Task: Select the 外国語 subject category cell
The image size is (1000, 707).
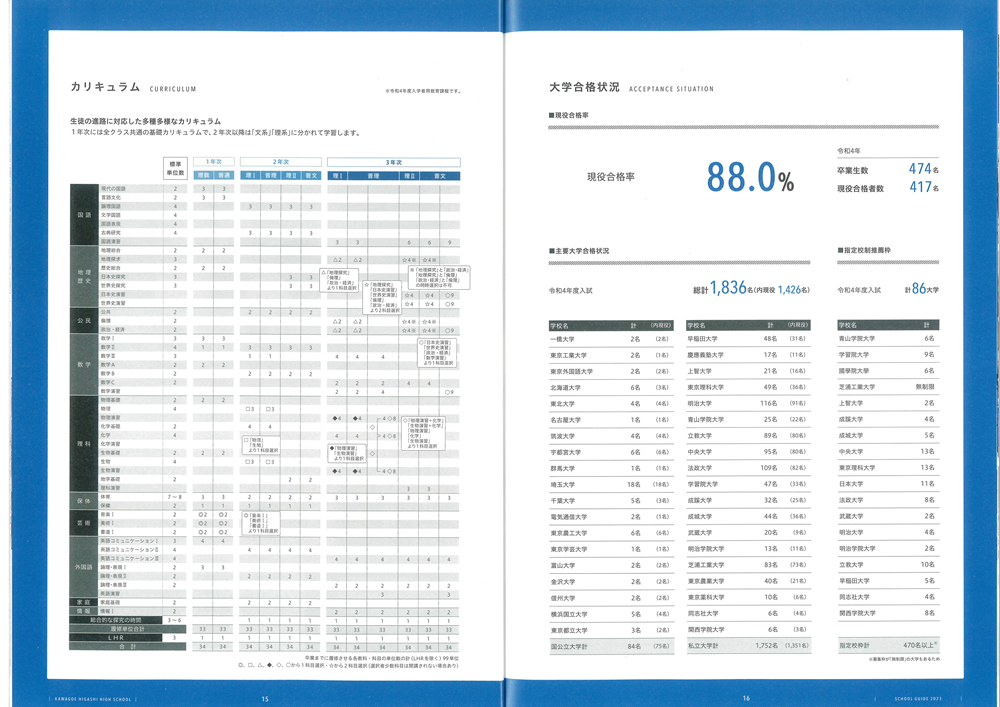Action: pos(84,567)
